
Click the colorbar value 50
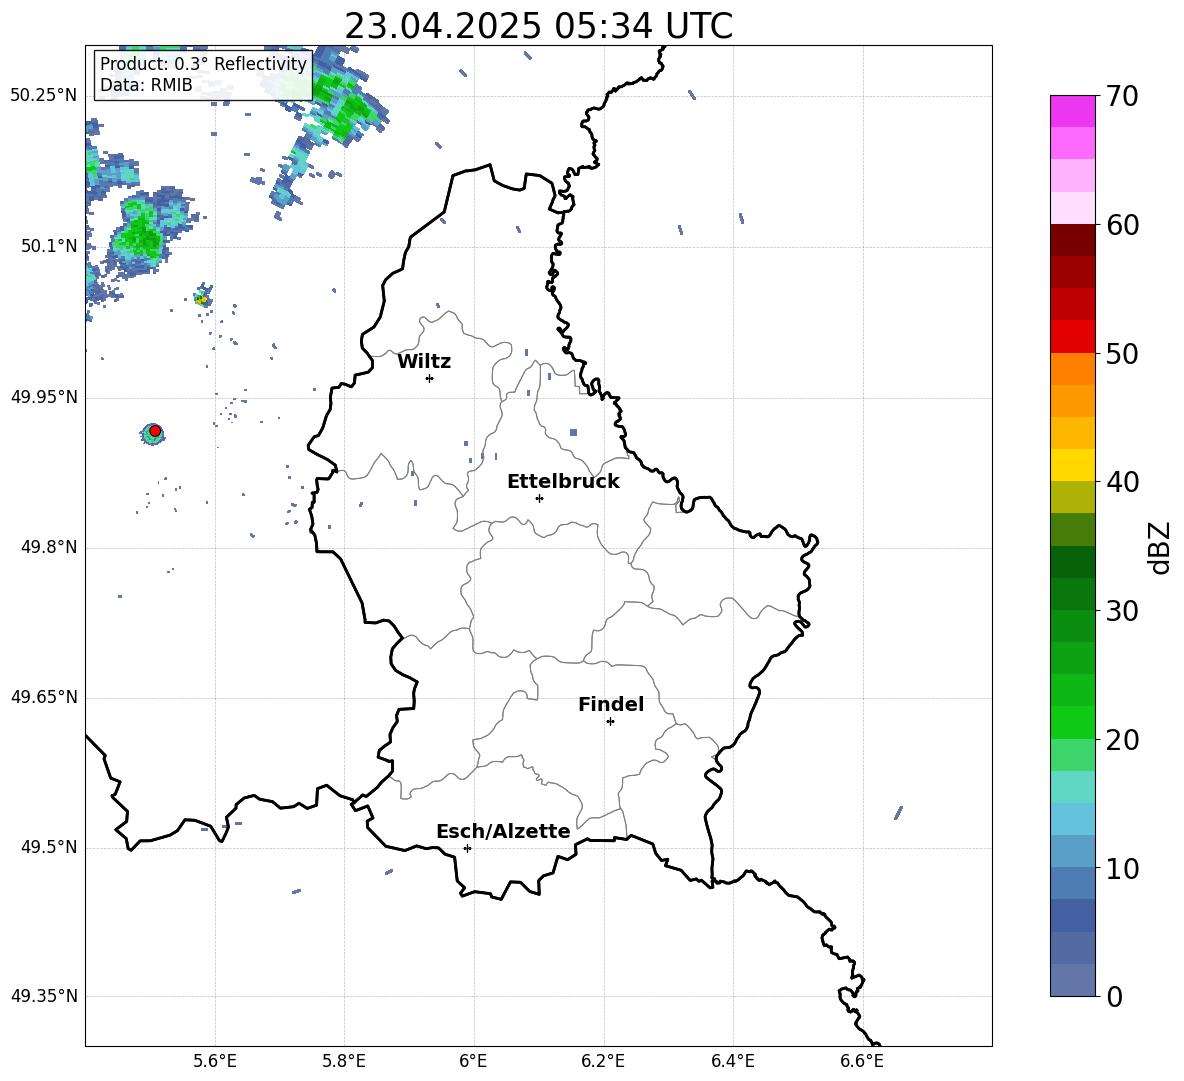pos(1122,353)
